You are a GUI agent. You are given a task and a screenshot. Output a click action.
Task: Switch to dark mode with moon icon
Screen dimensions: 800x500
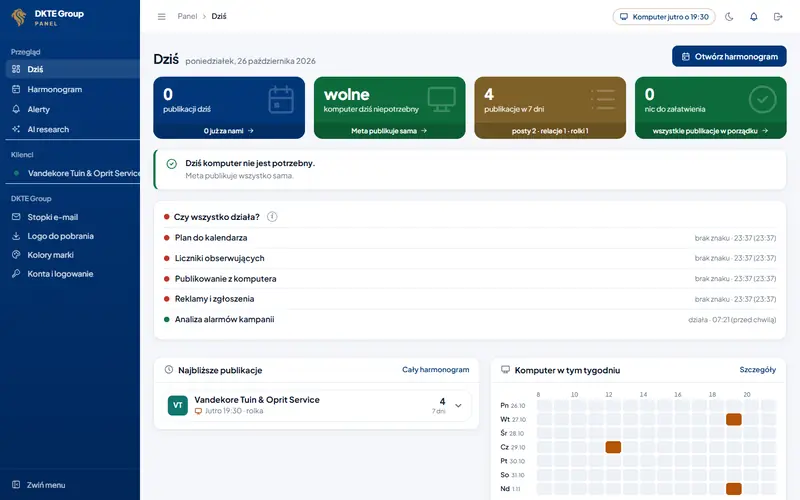729,17
